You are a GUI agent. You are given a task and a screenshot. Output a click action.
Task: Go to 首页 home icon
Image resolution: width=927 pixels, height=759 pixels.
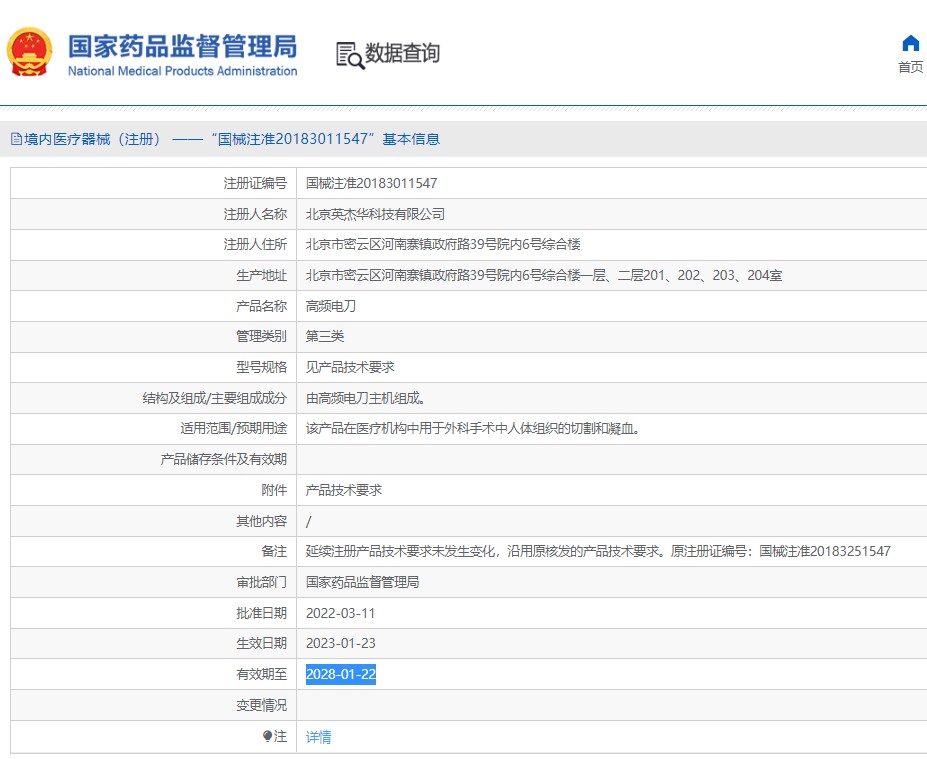point(910,44)
